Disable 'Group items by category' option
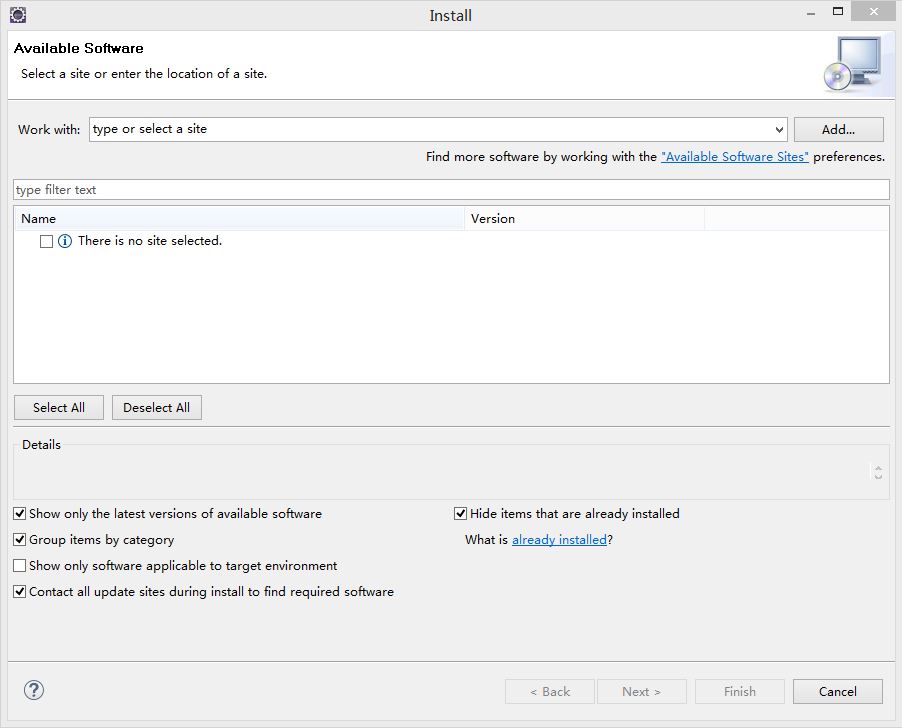Image resolution: width=902 pixels, height=728 pixels. click(20, 540)
